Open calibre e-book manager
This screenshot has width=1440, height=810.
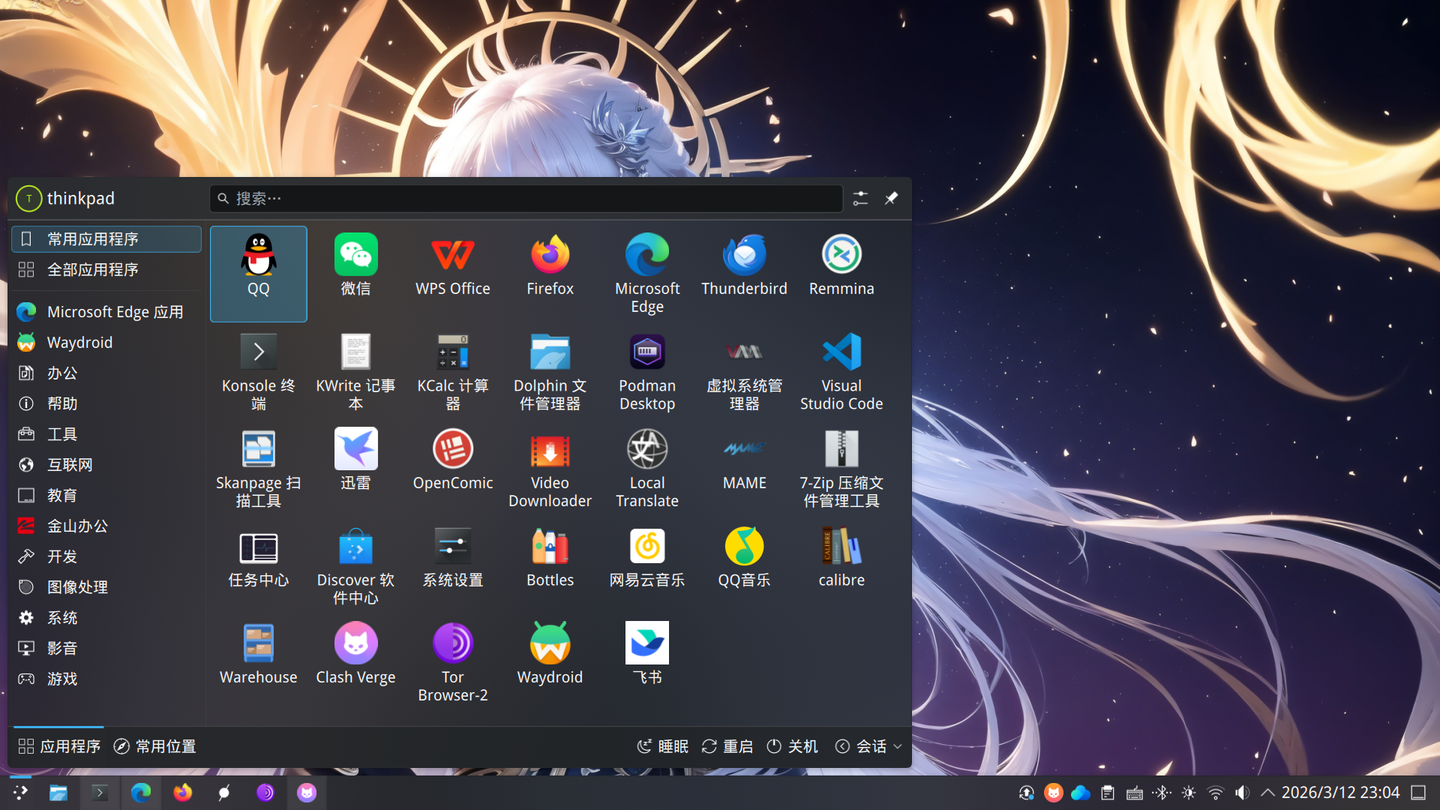[841, 566]
